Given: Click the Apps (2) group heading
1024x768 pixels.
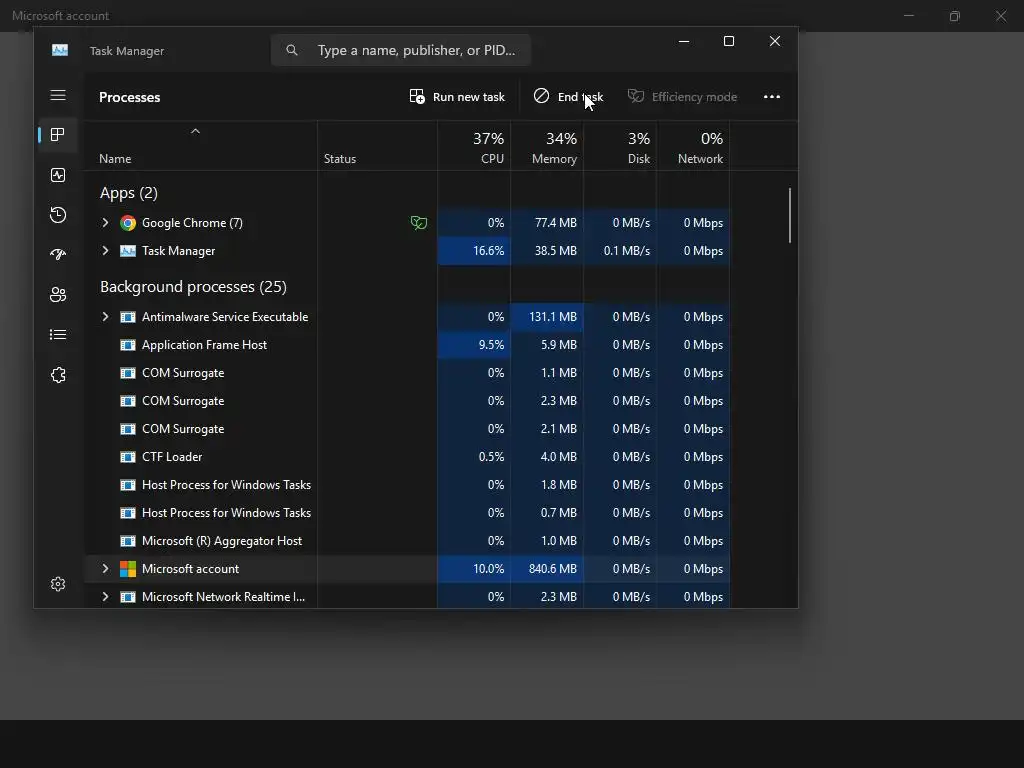Looking at the screenshot, I should 129,193.
